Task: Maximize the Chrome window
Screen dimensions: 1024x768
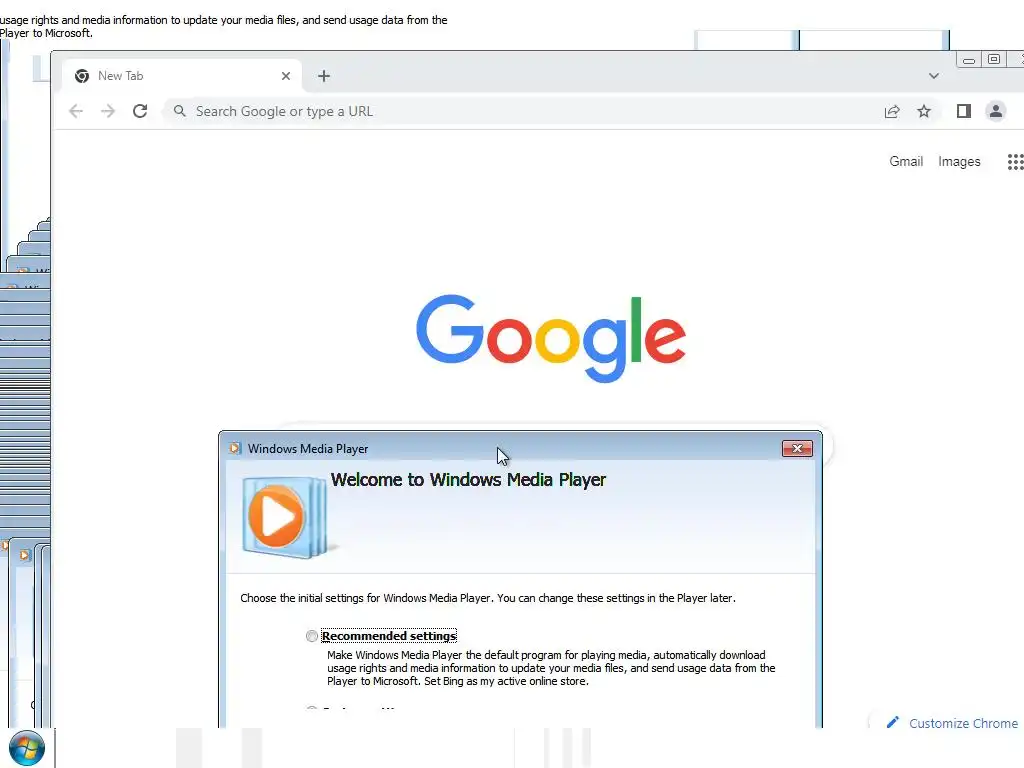Action: (994, 59)
